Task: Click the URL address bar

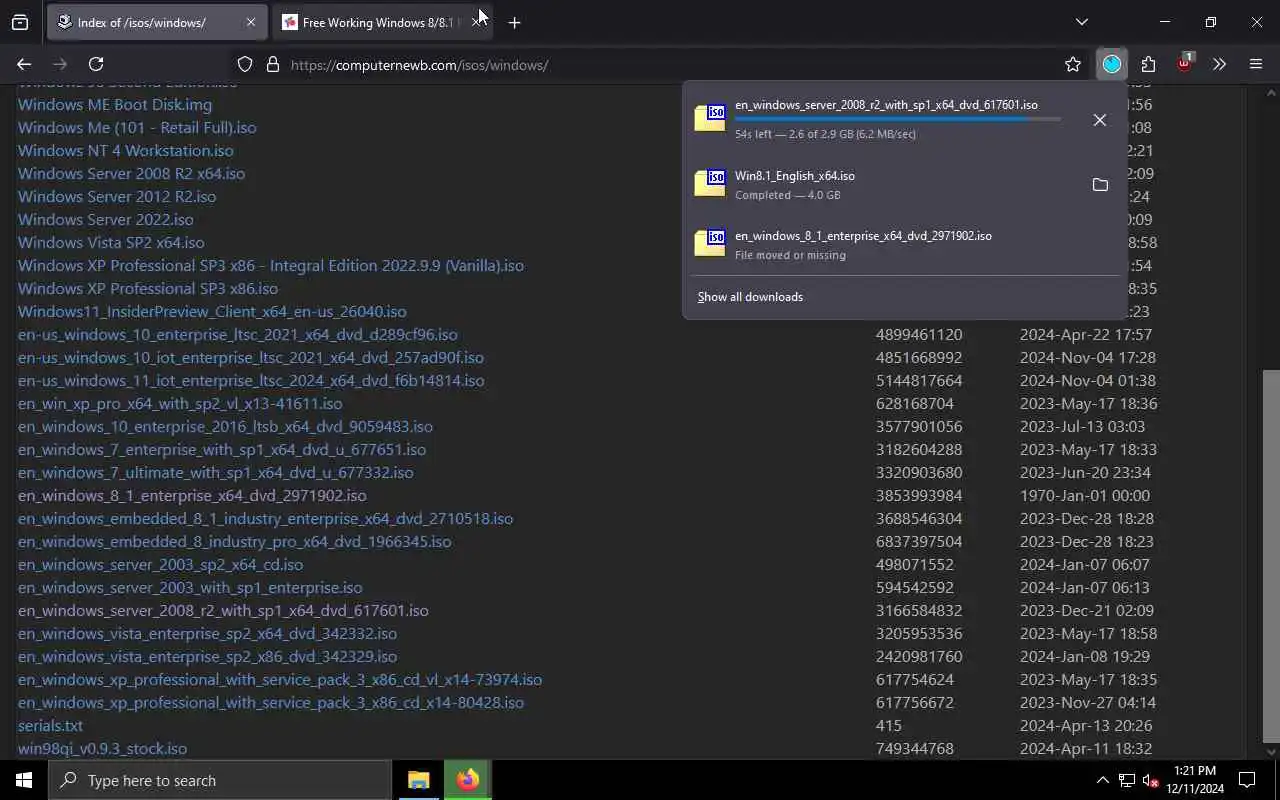Action: [660, 64]
